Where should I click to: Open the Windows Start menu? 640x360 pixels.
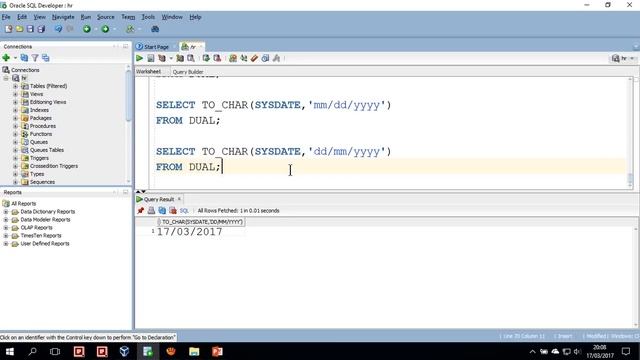point(9,351)
